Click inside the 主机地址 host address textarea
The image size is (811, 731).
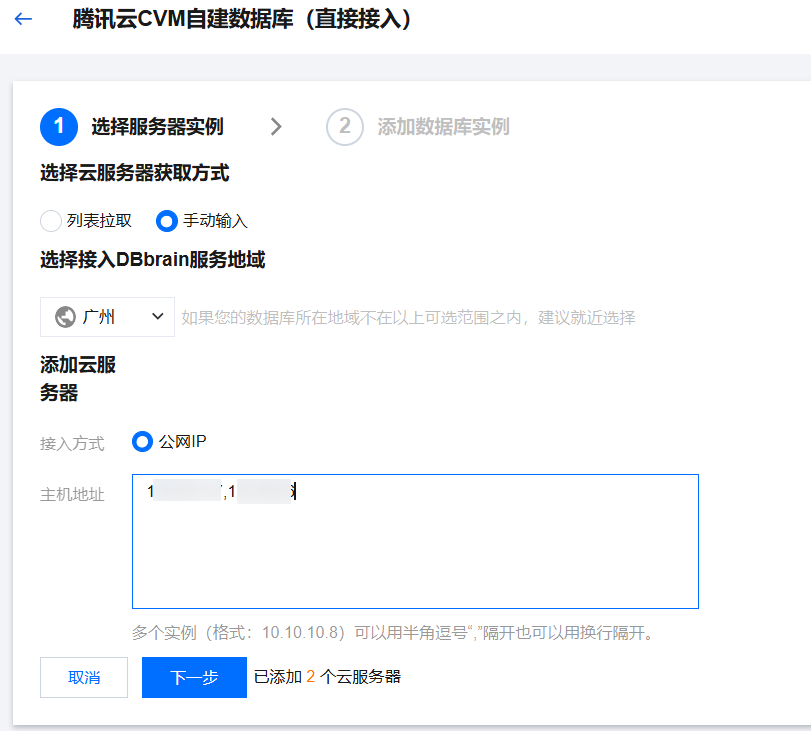click(x=415, y=541)
